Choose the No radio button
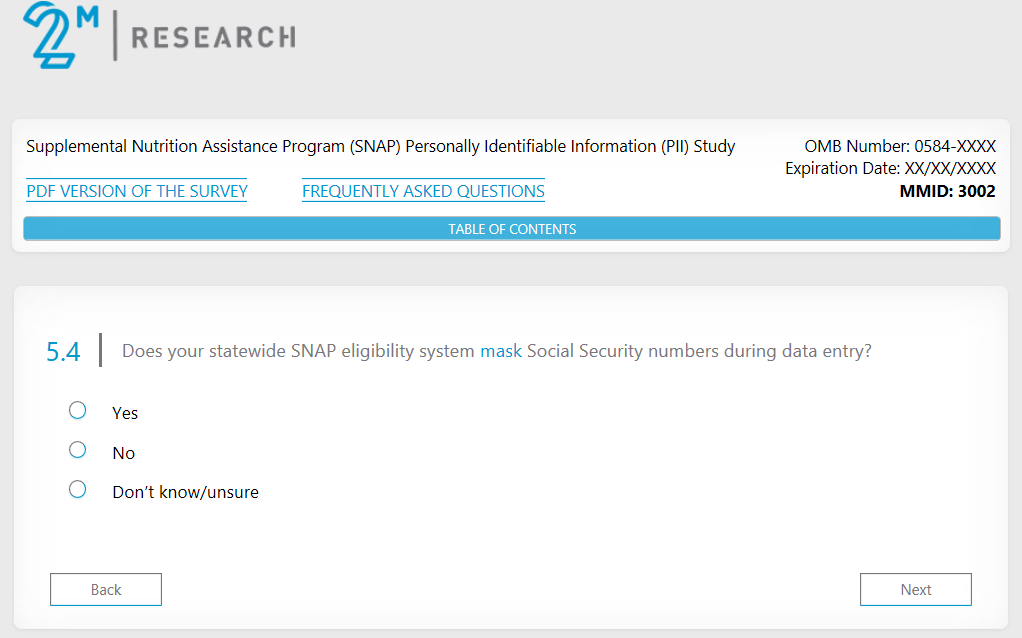The height and width of the screenshot is (638, 1022). 78,450
